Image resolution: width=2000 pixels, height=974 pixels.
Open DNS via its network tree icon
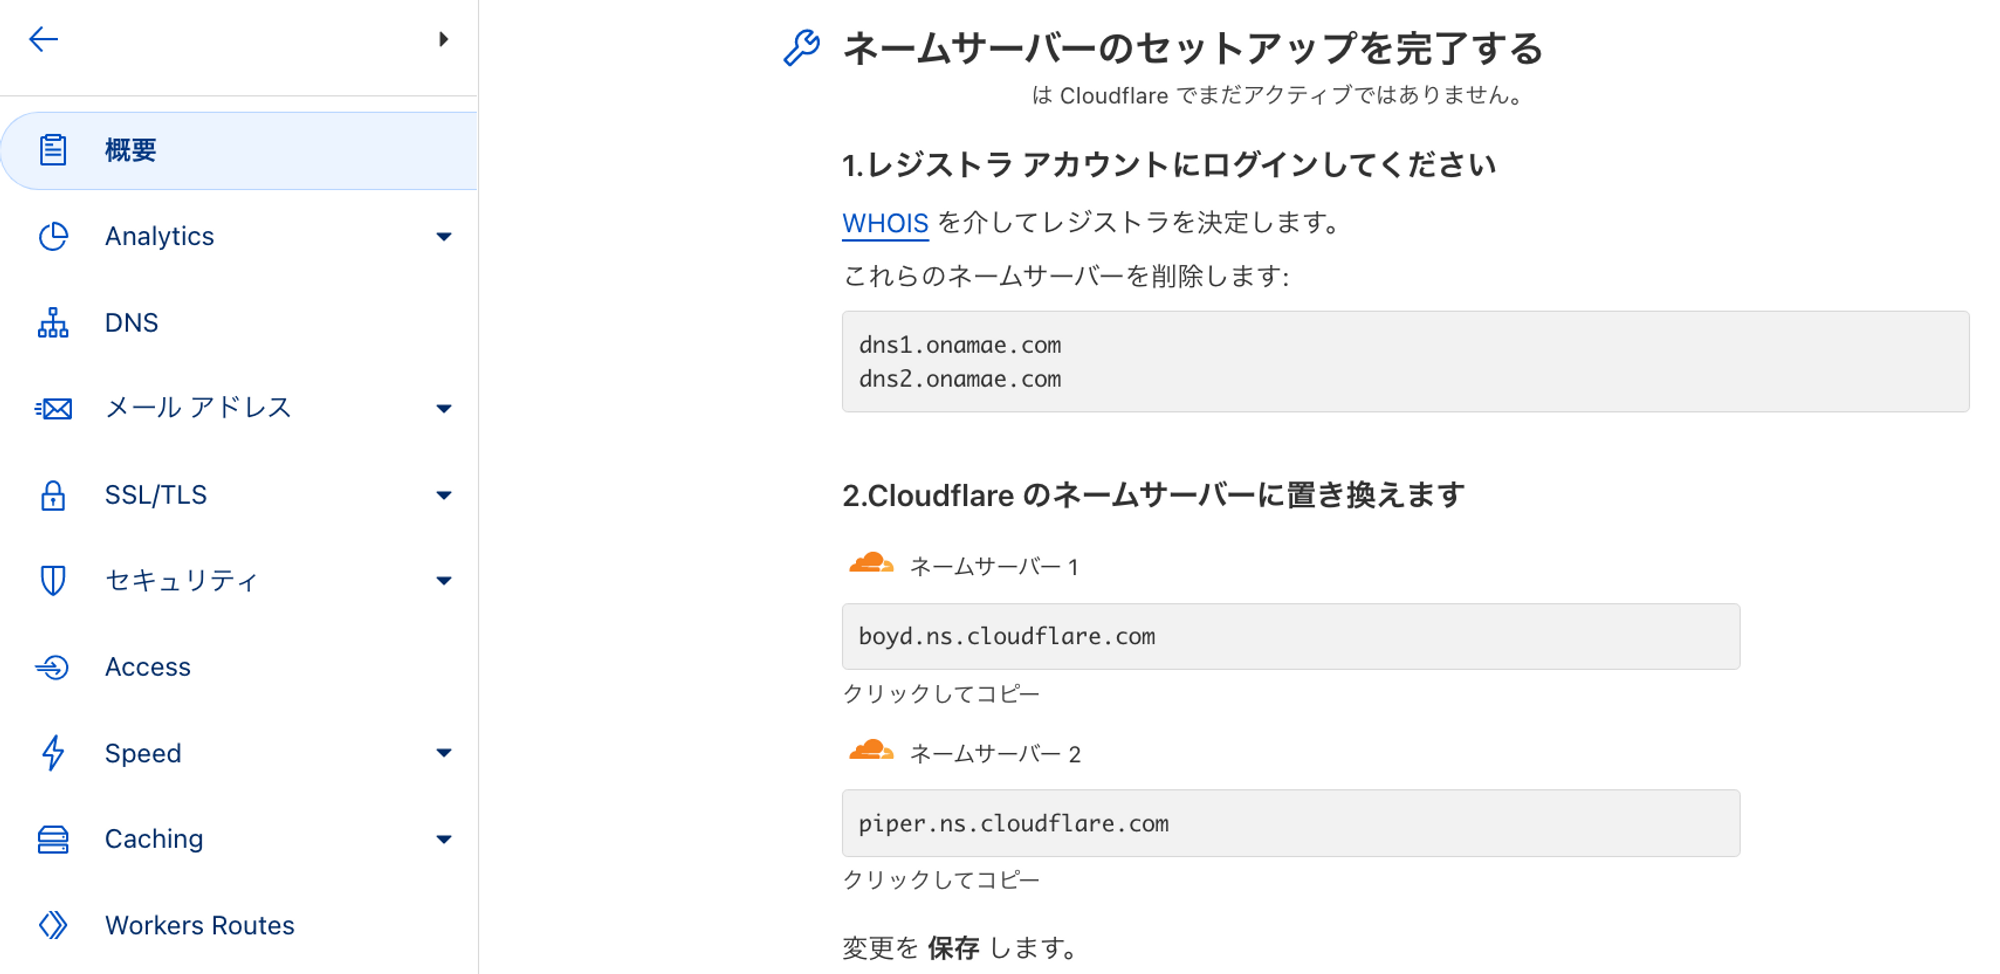pyautogui.click(x=53, y=323)
